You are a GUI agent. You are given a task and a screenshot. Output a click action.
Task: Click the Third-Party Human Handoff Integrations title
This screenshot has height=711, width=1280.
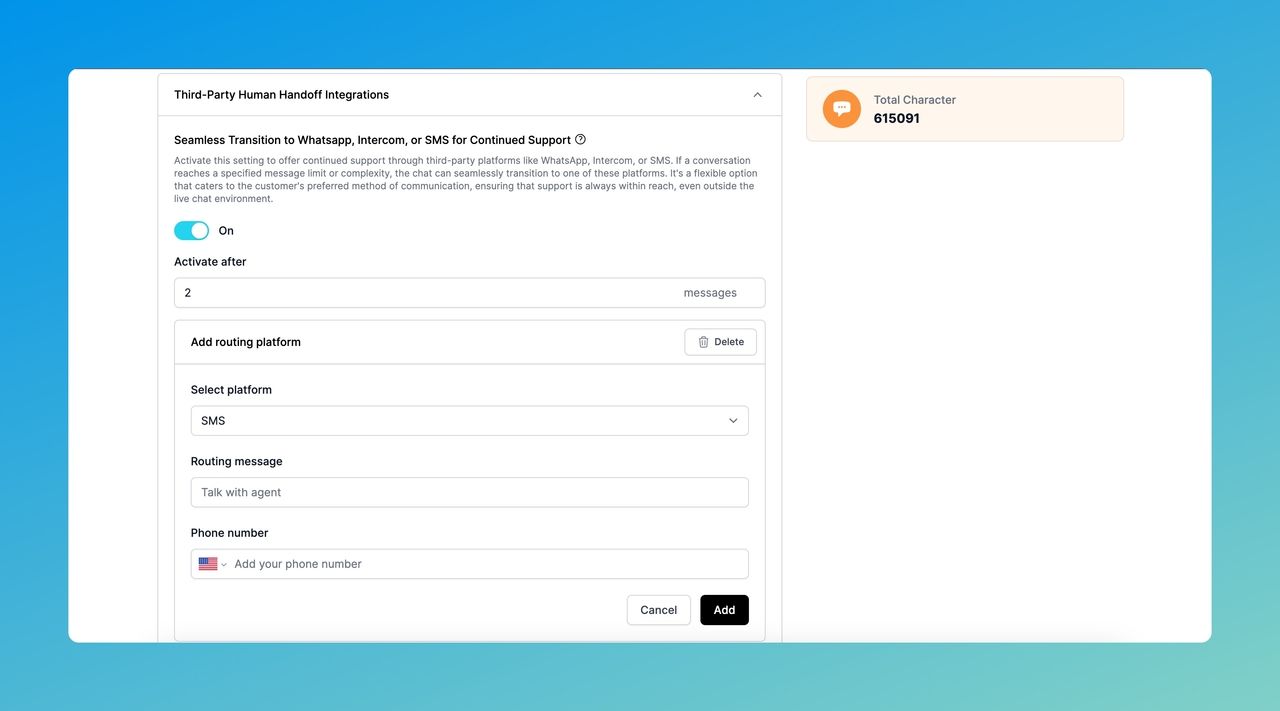282,95
